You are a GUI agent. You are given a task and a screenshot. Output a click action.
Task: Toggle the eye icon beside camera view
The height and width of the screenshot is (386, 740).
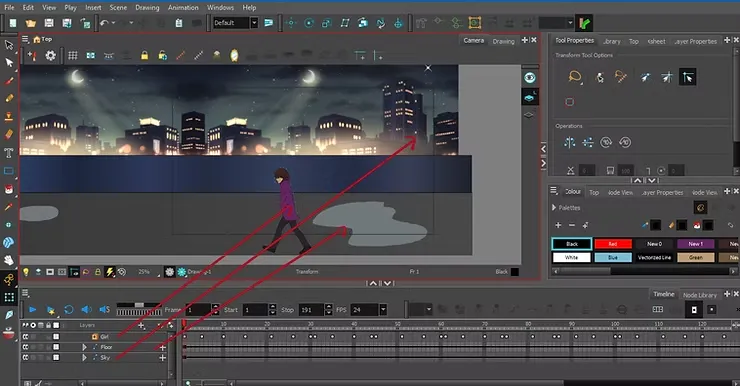coord(530,78)
